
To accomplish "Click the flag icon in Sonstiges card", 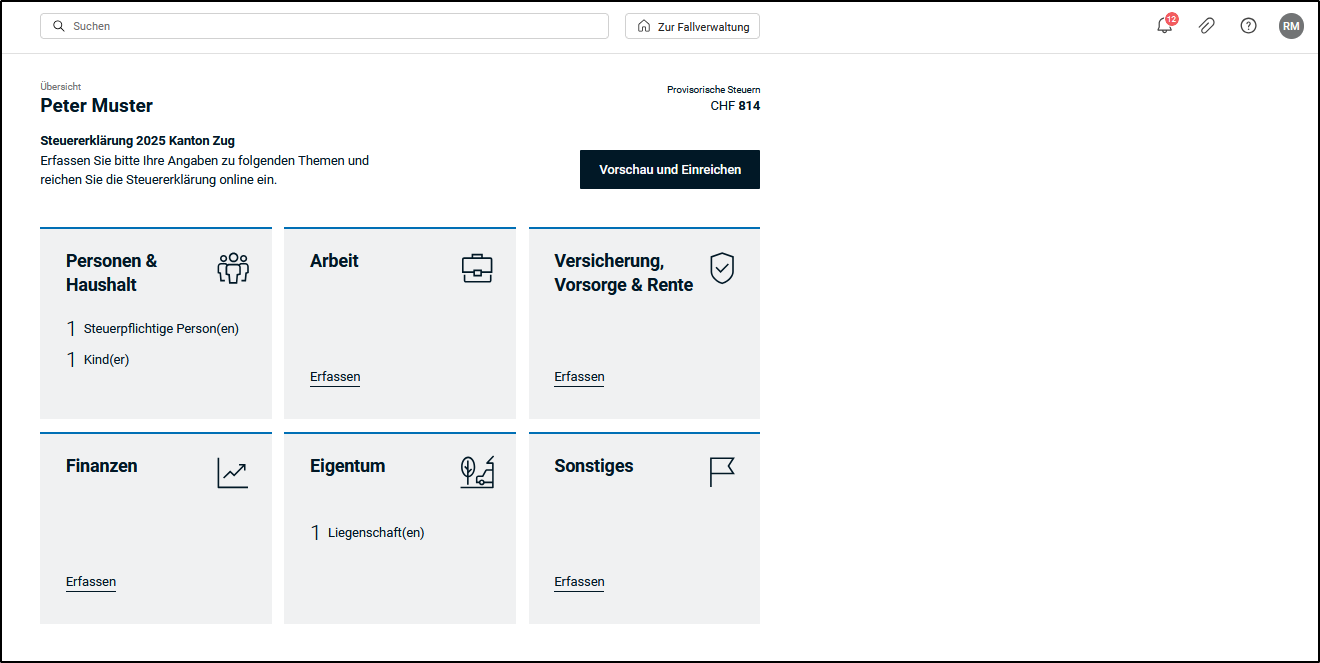I will point(722,472).
